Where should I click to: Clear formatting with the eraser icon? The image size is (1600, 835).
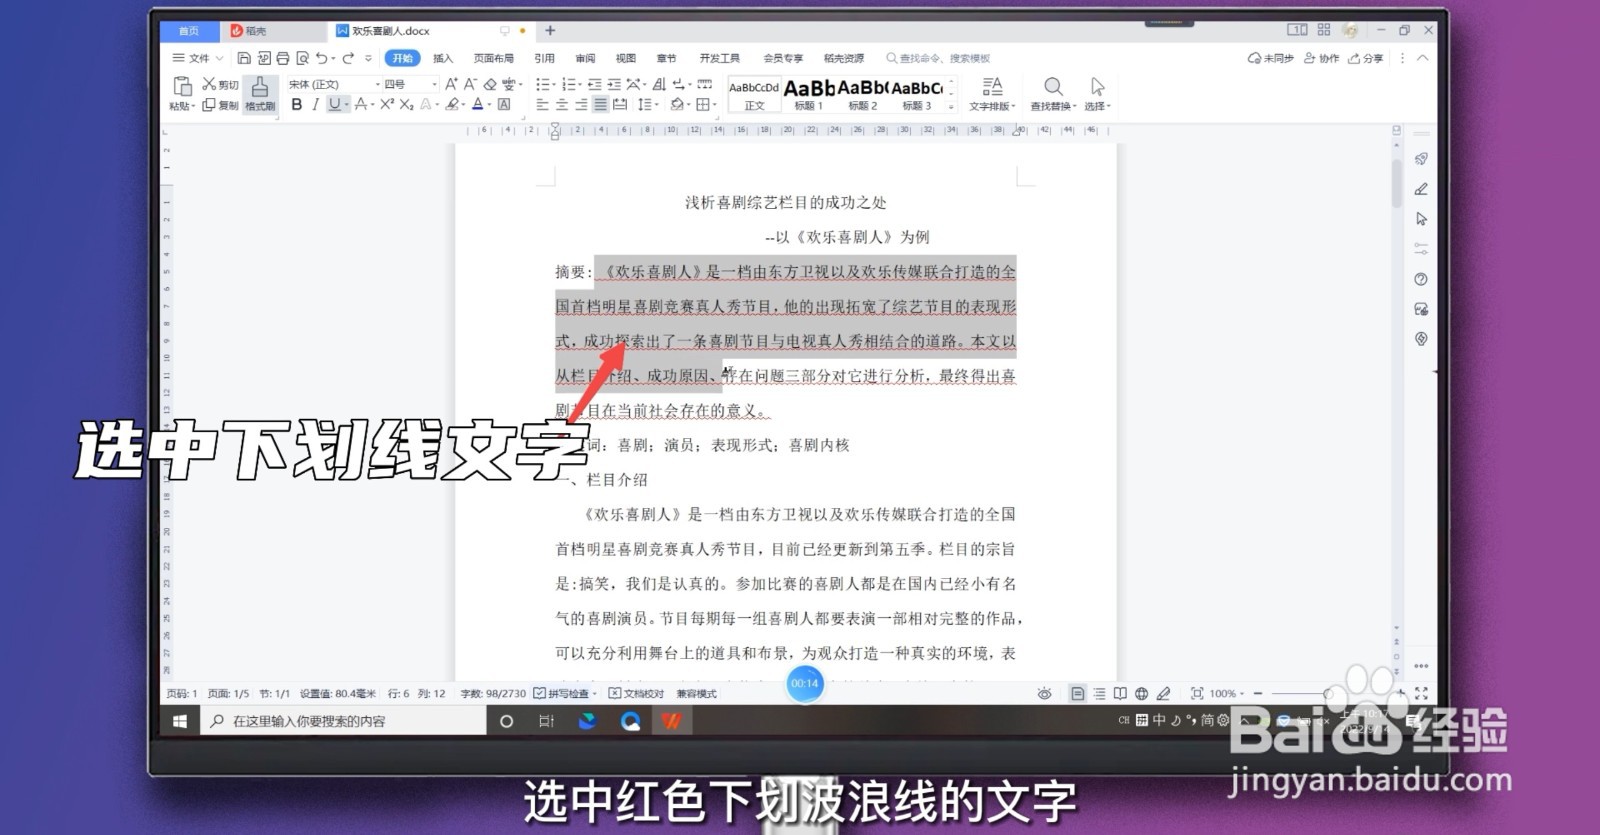pyautogui.click(x=490, y=84)
